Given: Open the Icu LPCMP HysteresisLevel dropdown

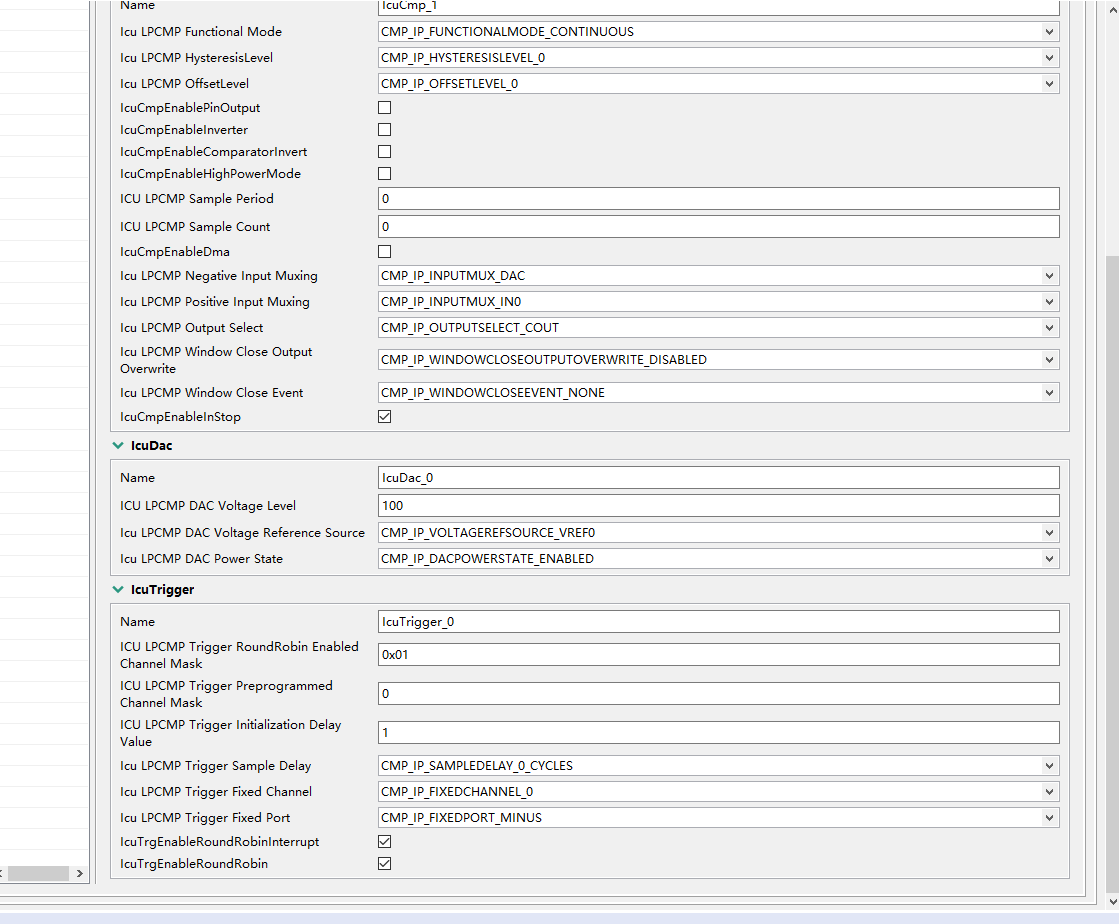Looking at the screenshot, I should pyautogui.click(x=1049, y=57).
